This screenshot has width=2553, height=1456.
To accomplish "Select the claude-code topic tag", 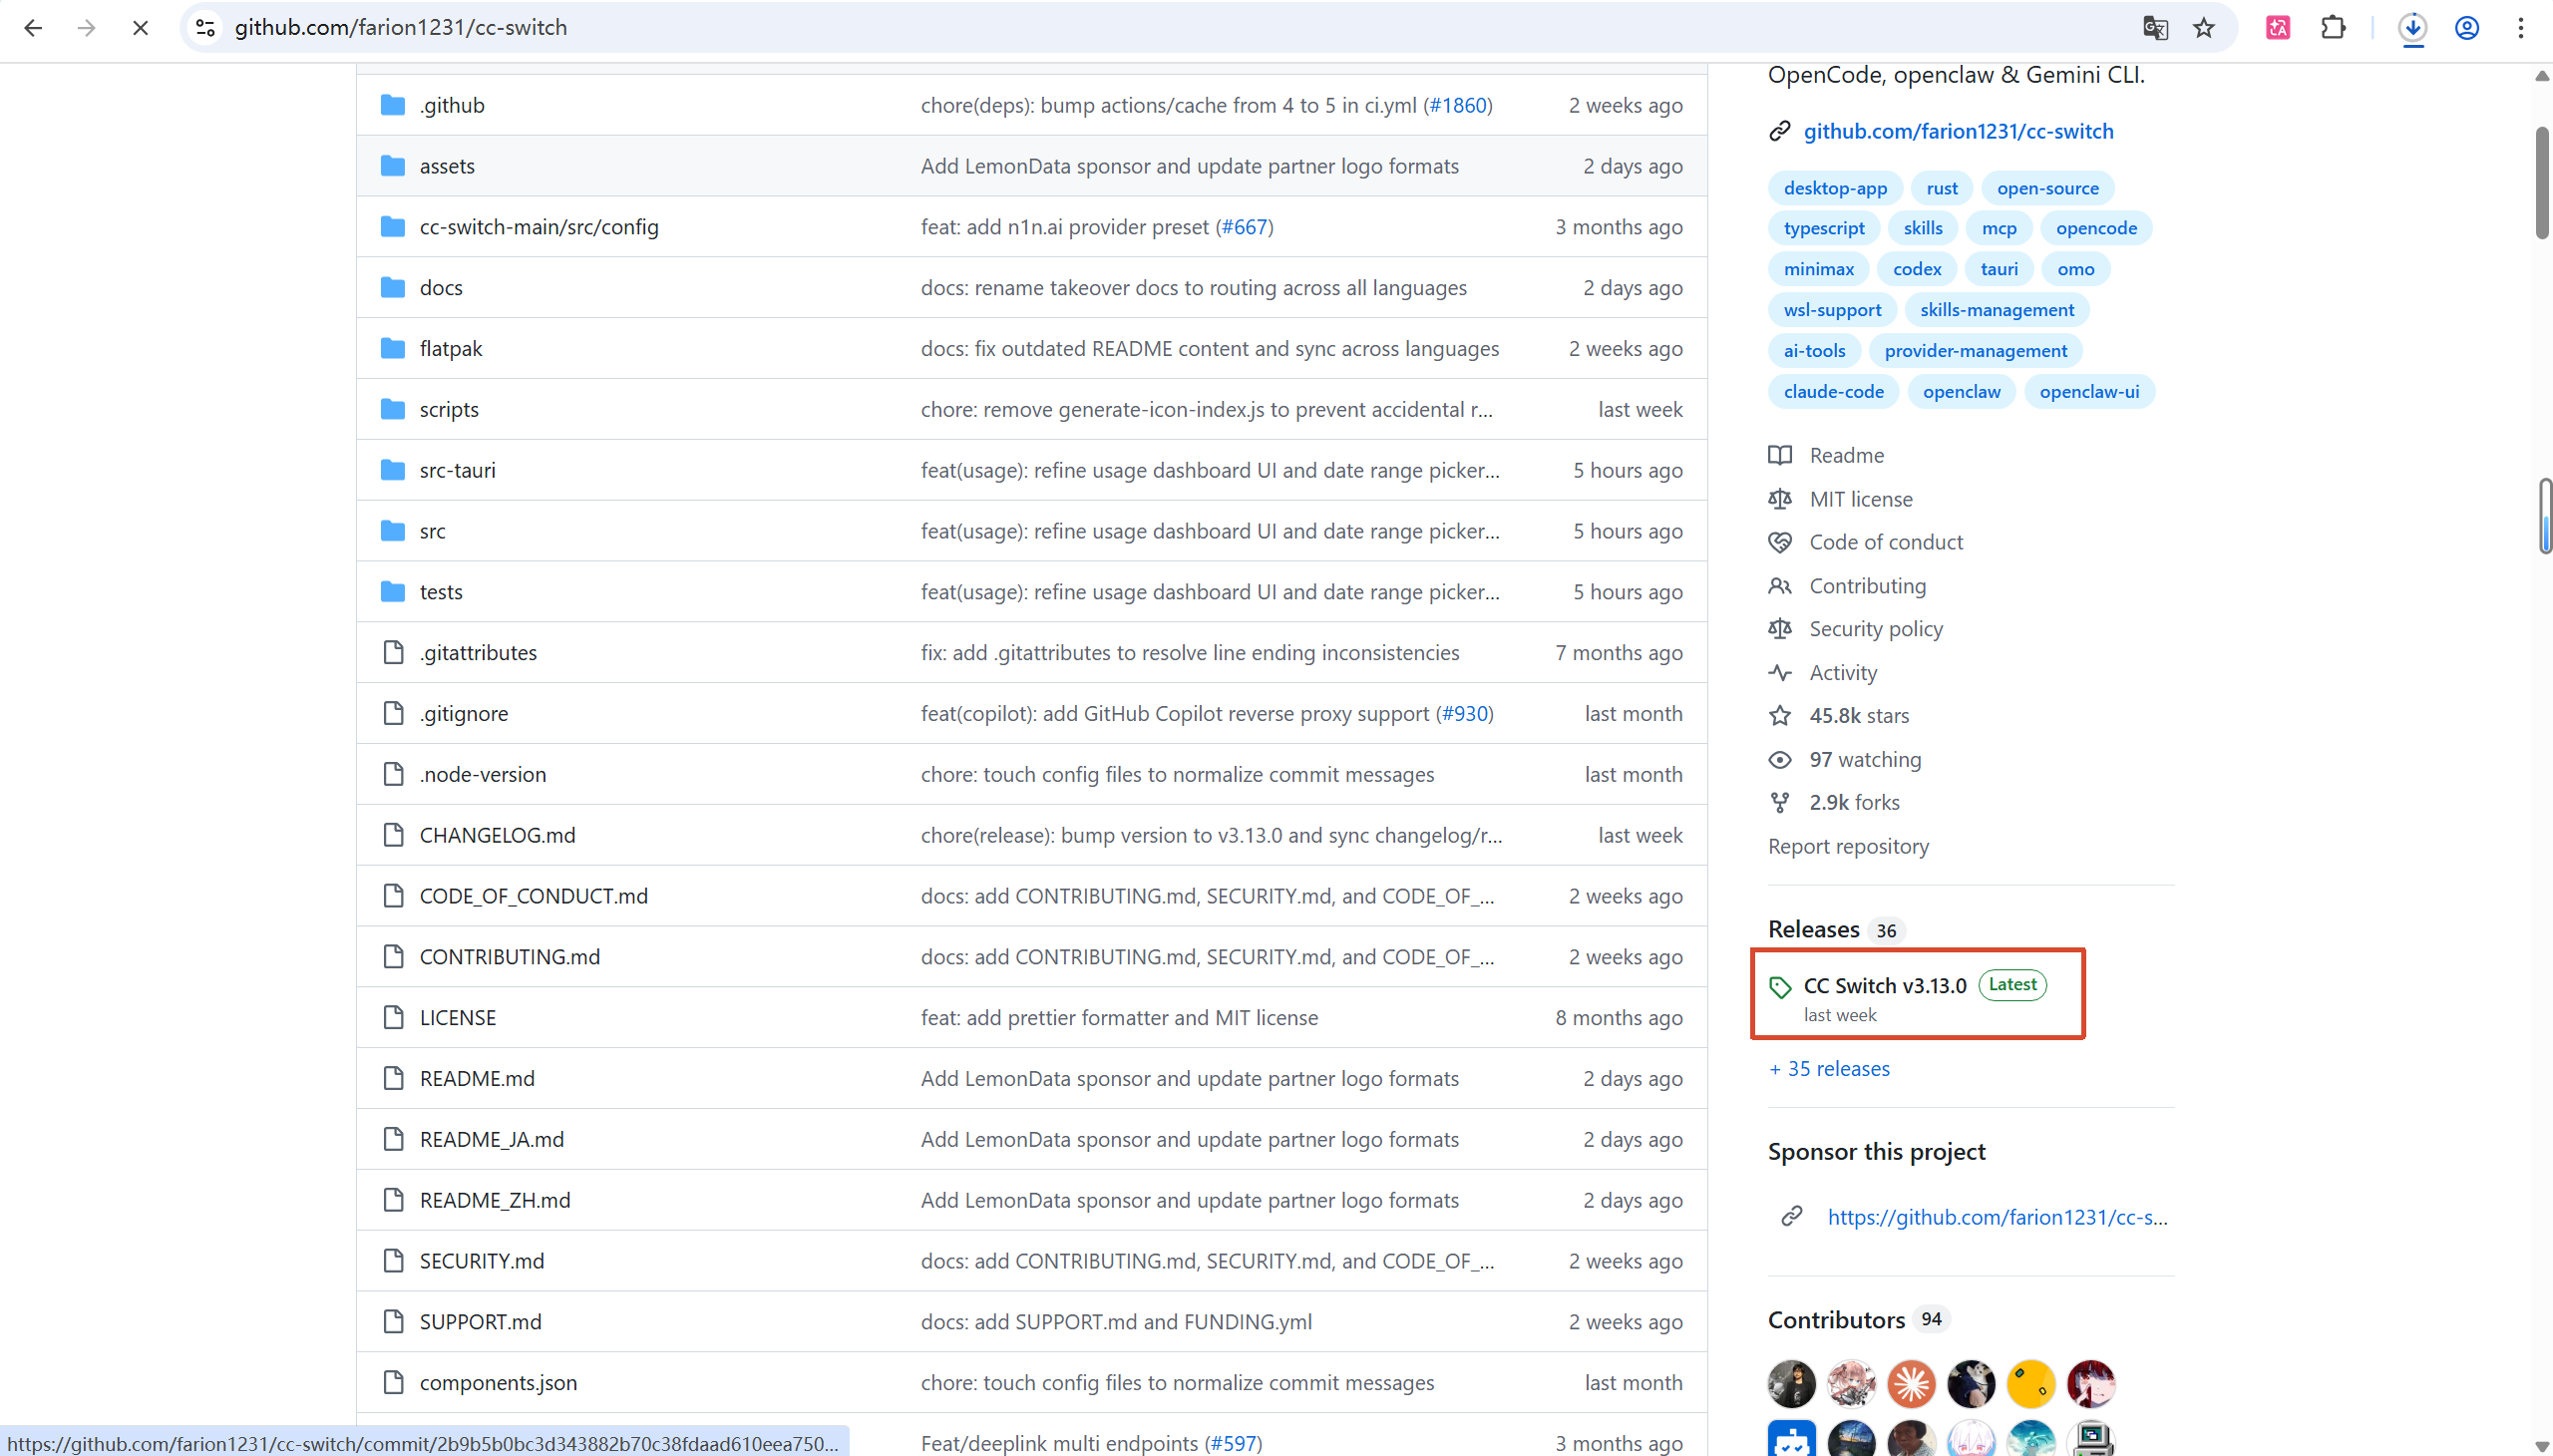I will [x=1833, y=392].
